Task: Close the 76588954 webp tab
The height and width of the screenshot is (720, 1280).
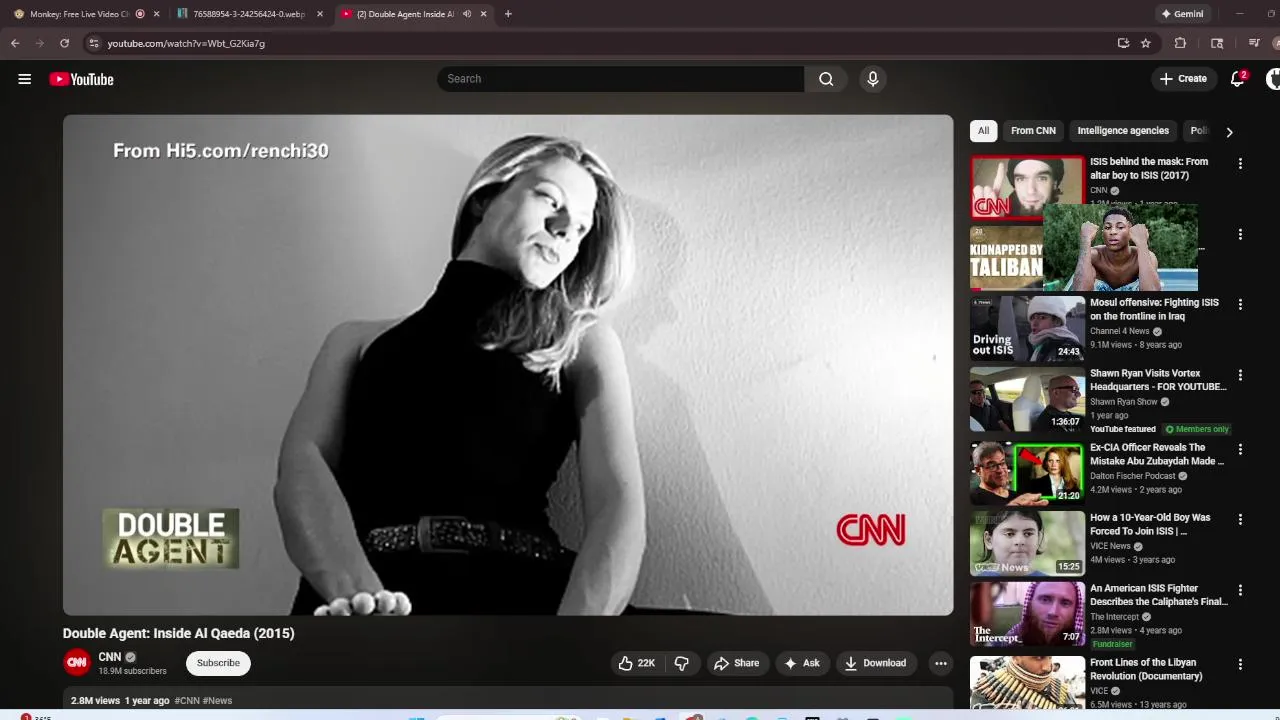Action: click(320, 14)
